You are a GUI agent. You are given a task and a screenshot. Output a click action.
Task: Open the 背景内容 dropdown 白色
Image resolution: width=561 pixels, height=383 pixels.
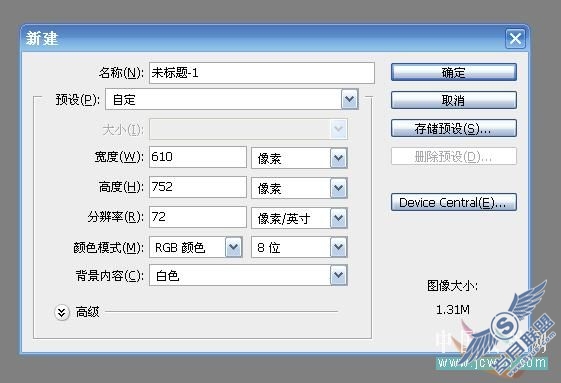click(248, 275)
